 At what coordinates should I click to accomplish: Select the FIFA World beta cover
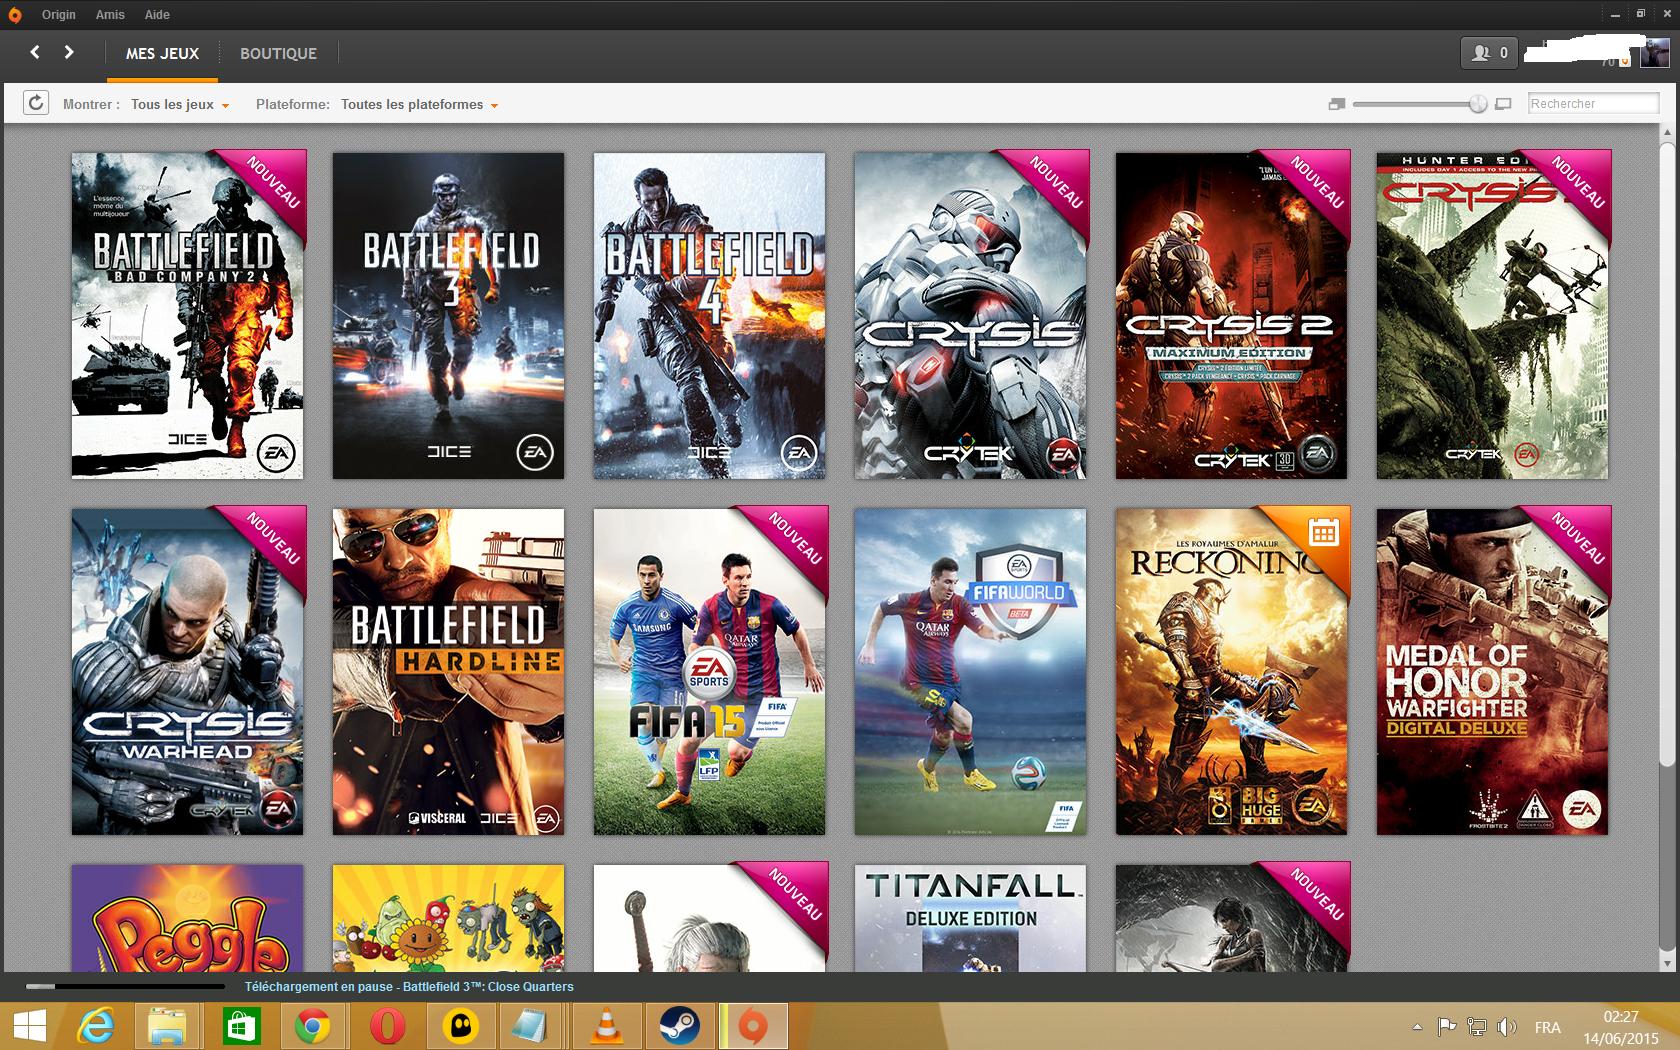click(x=970, y=671)
